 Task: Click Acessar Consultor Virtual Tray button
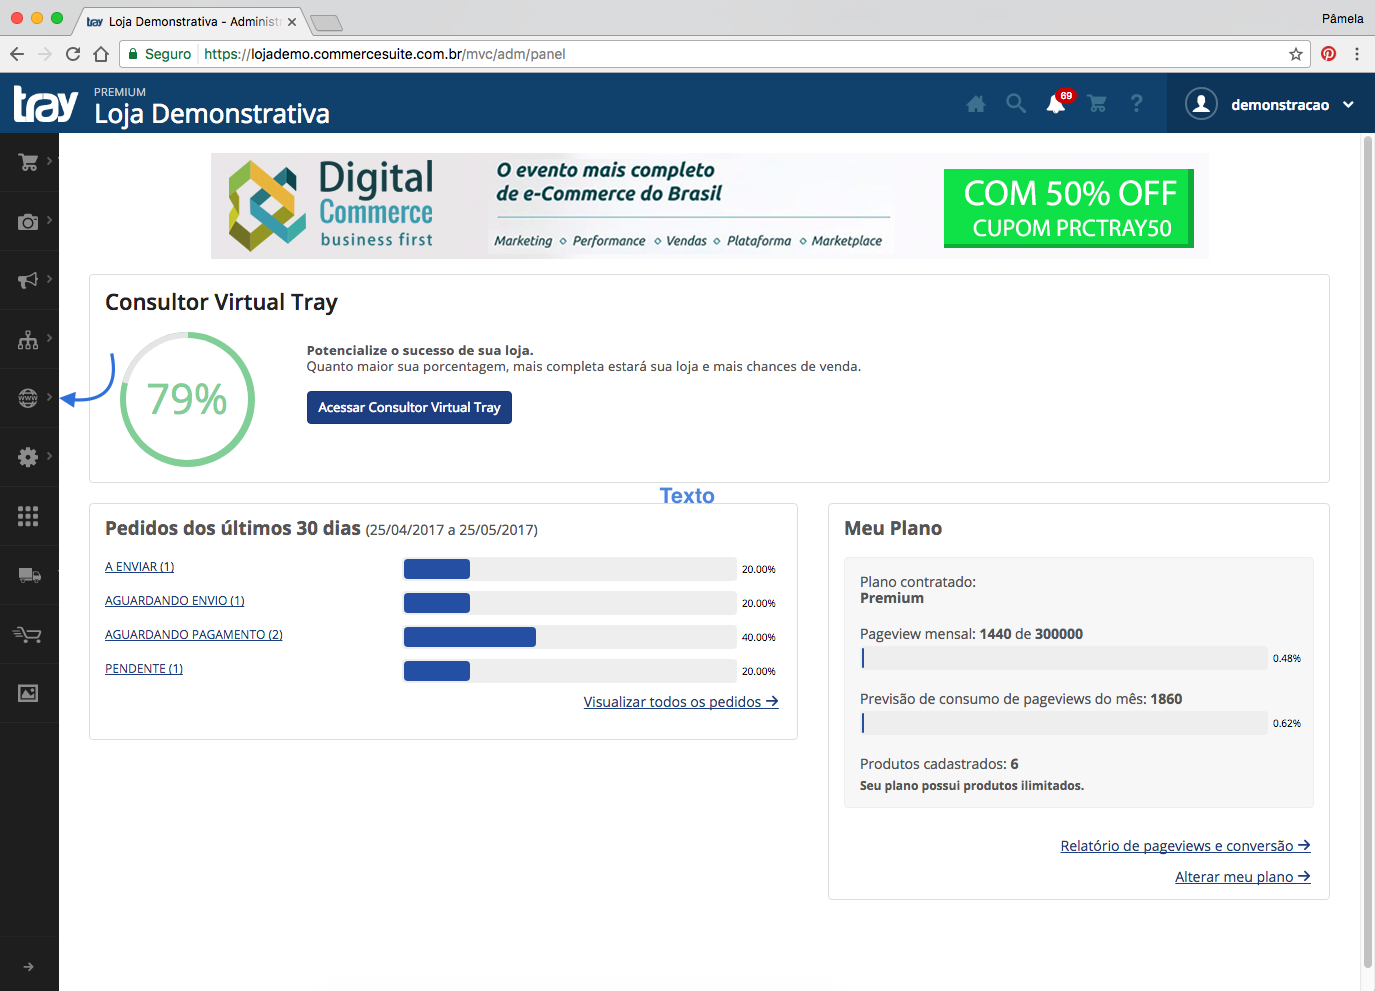click(409, 407)
